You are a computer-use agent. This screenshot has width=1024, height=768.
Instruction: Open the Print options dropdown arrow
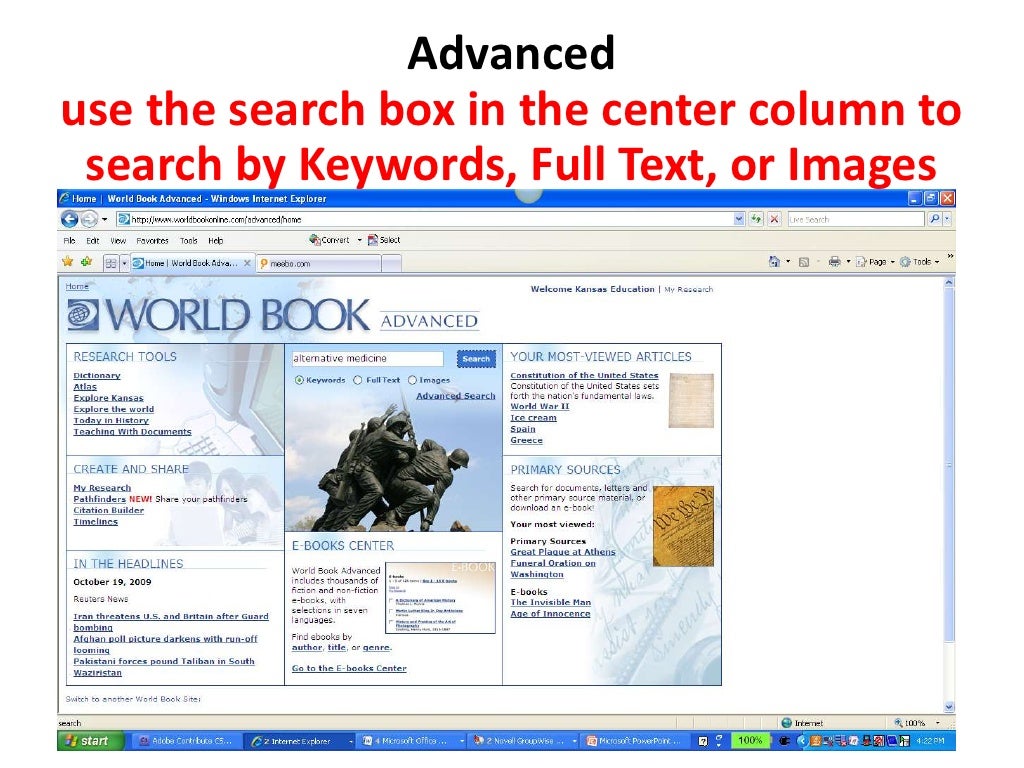[848, 262]
